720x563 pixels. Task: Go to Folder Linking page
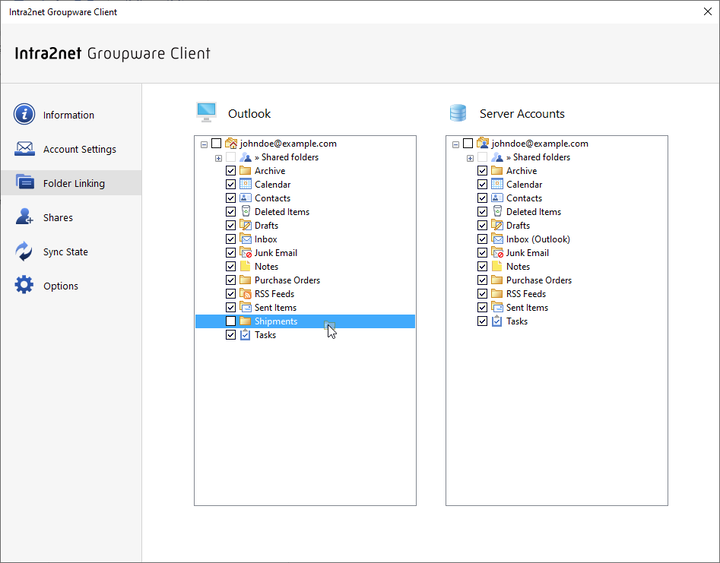[x=71, y=183]
